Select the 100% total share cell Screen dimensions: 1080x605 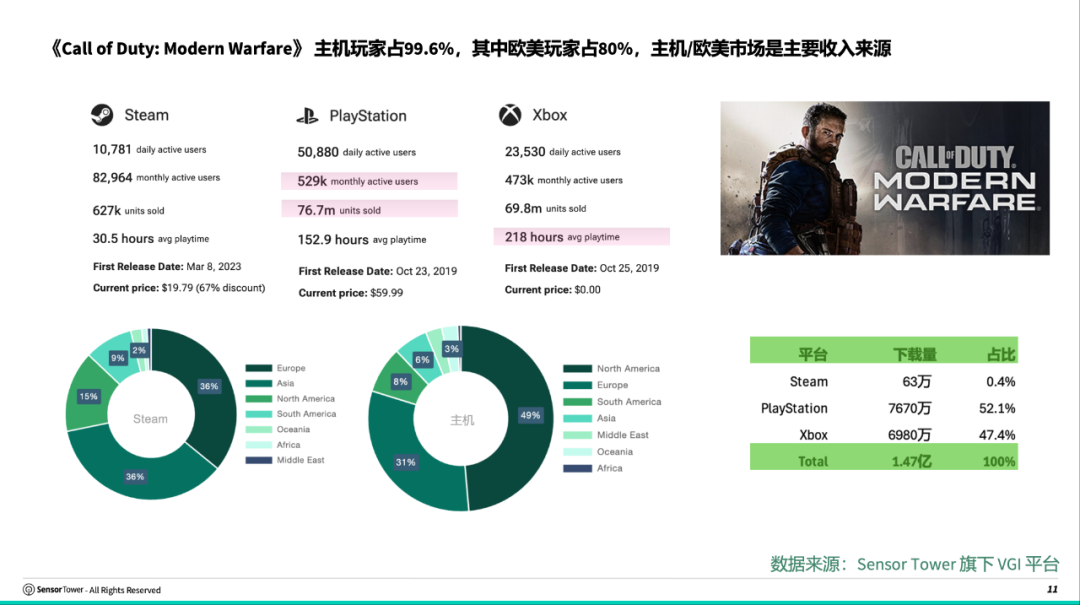coord(999,461)
